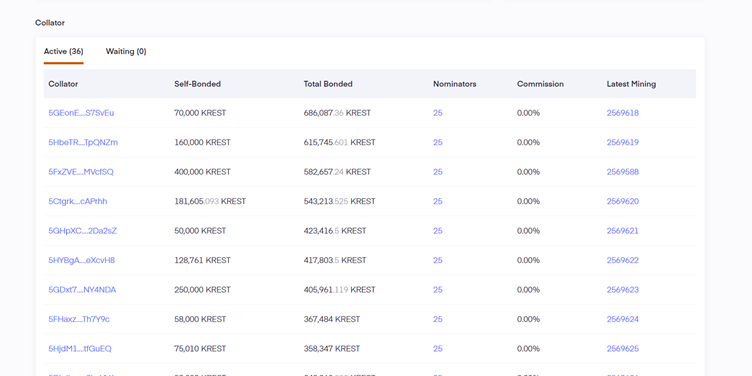This screenshot has width=752, height=376.
Task: Select total bonded 582,657.24 KREST
Action: (x=337, y=172)
